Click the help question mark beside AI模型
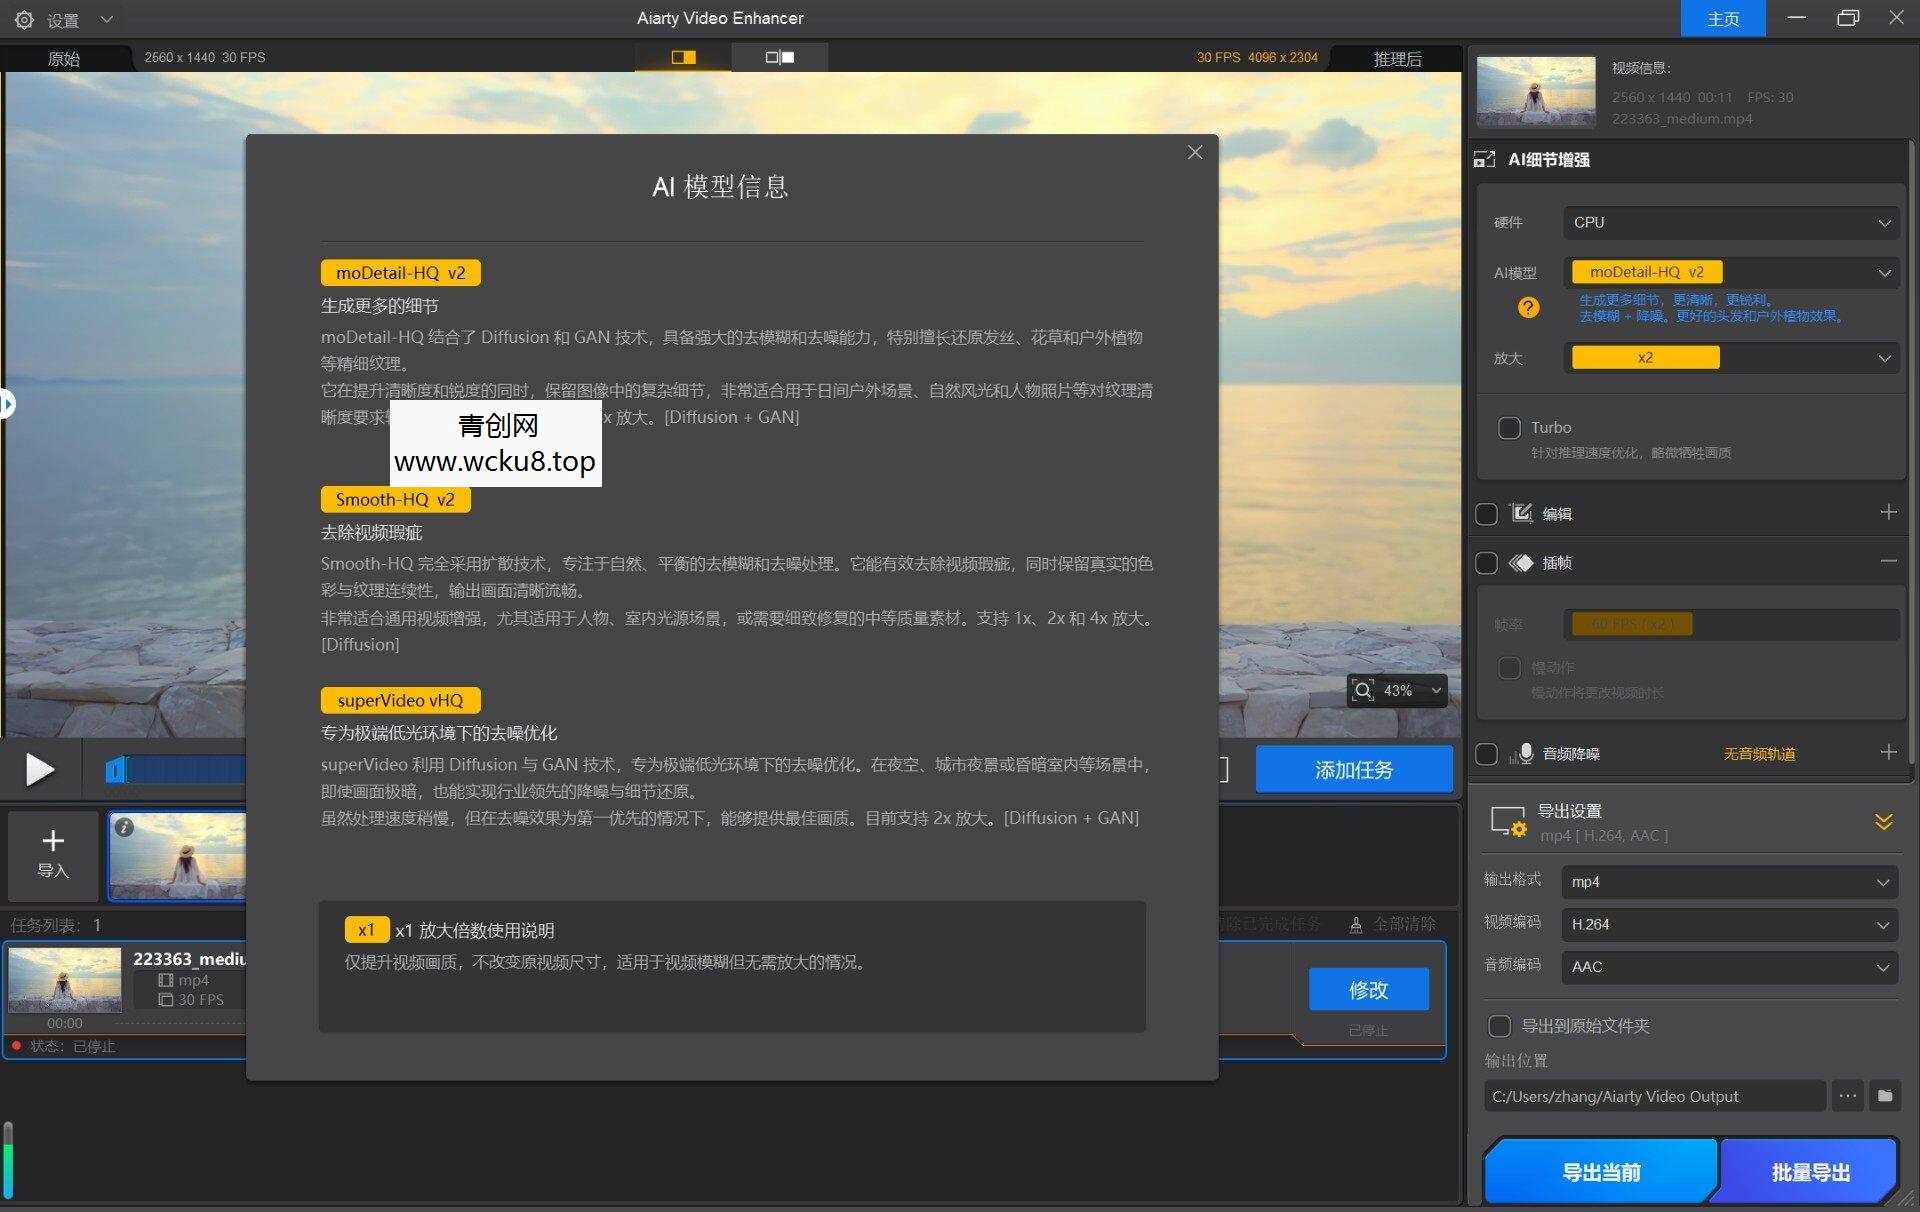The image size is (1920, 1212). [1529, 308]
